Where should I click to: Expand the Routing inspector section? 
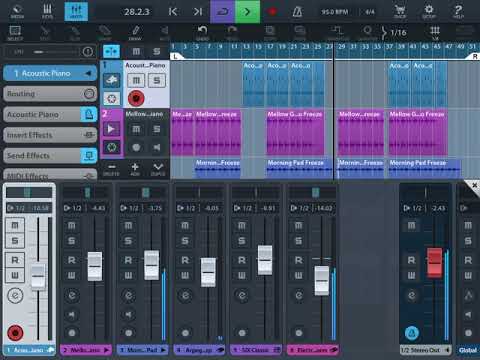coord(50,94)
